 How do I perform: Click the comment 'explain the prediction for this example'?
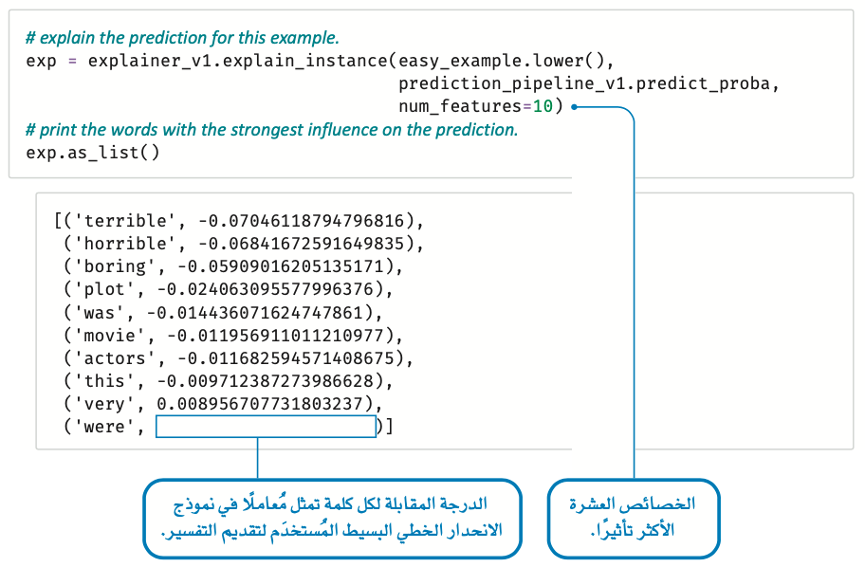[x=182, y=38]
